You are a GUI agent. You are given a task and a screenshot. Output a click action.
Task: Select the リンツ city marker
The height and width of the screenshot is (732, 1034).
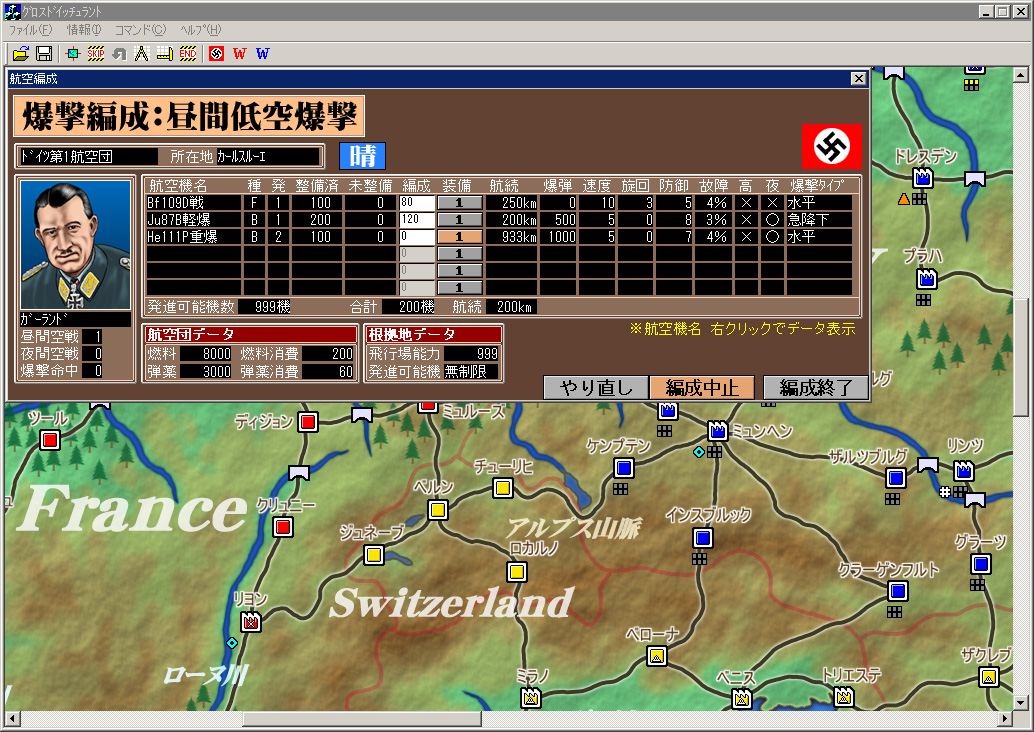pyautogui.click(x=963, y=471)
